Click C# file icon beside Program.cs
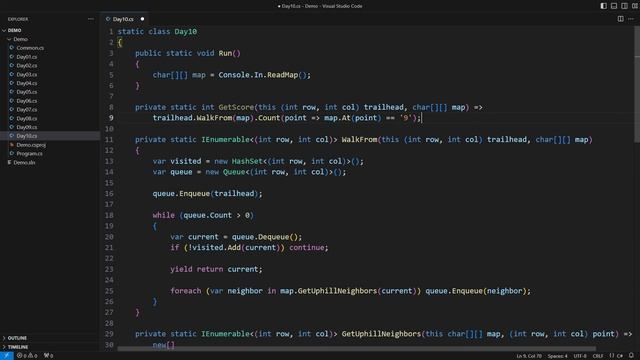This screenshot has width=640, height=360. (x=11, y=153)
